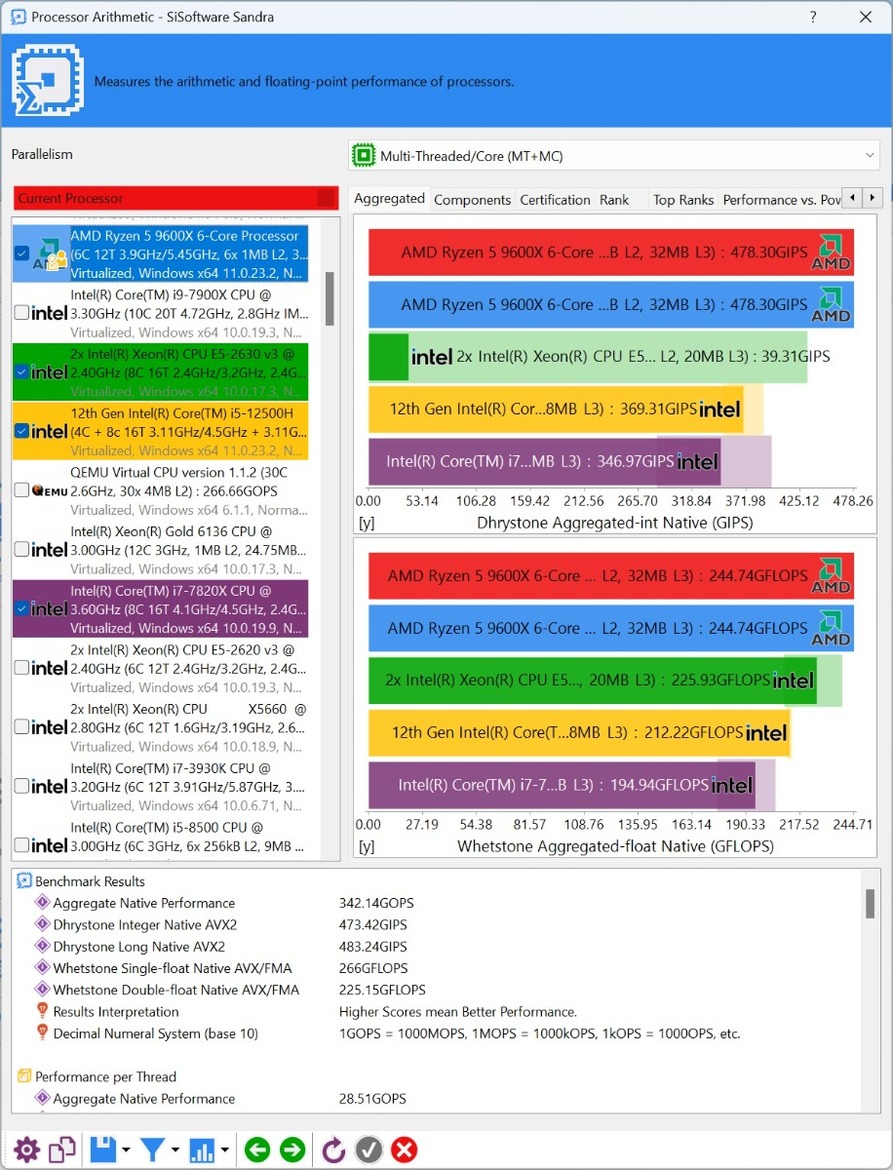Open the Parallelism Multi-Threaded/Core dropdown
This screenshot has height=1170, width=893.
click(x=614, y=156)
